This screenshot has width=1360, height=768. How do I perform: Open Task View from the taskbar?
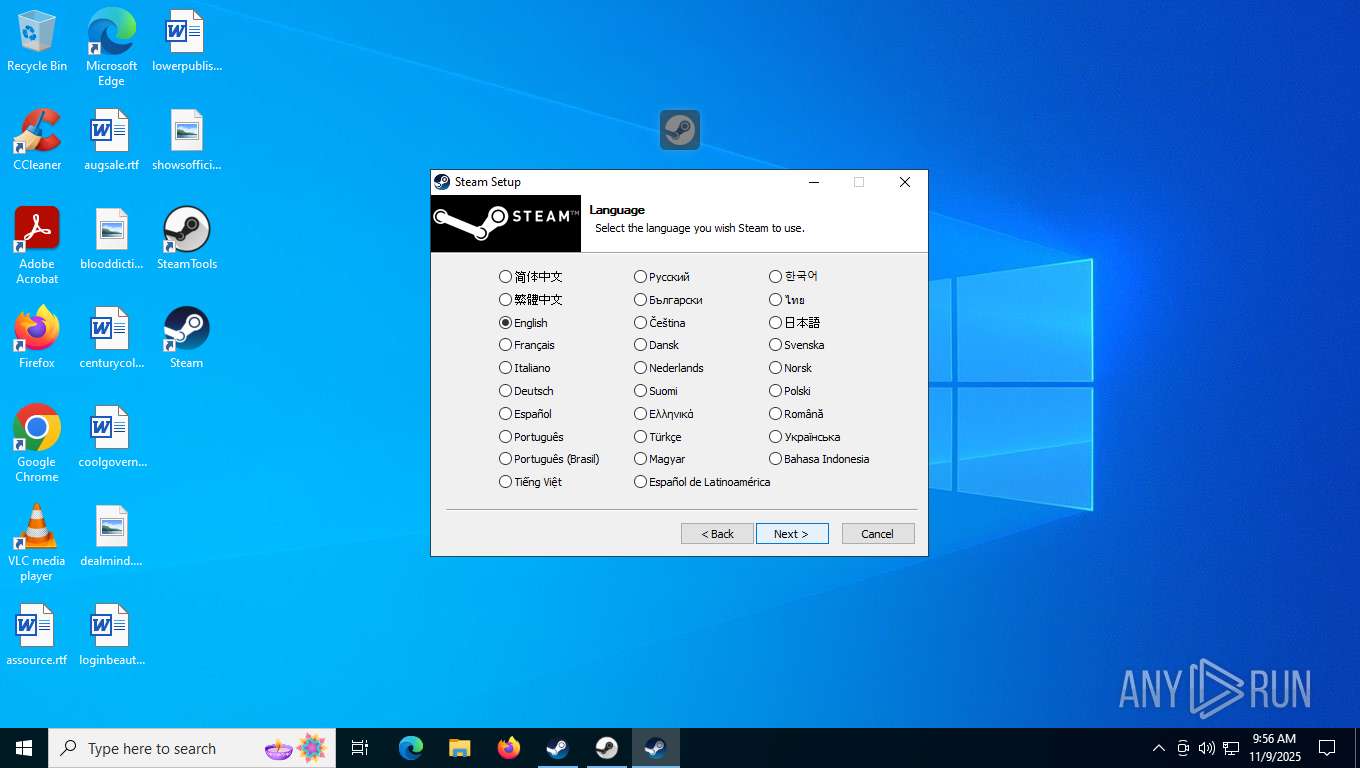click(360, 748)
